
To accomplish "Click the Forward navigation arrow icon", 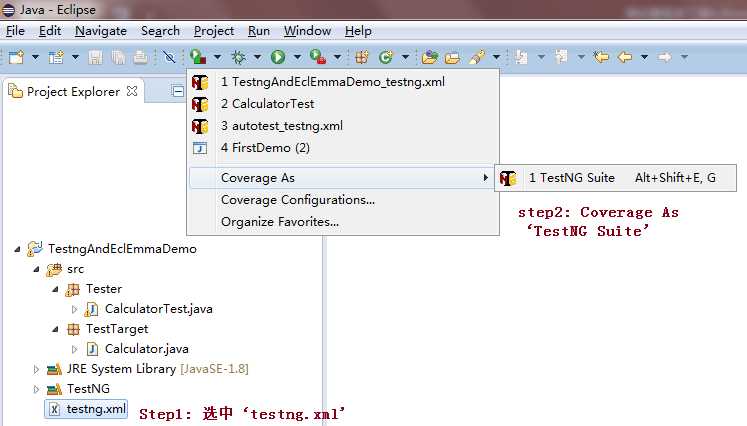I will pyautogui.click(x=665, y=57).
